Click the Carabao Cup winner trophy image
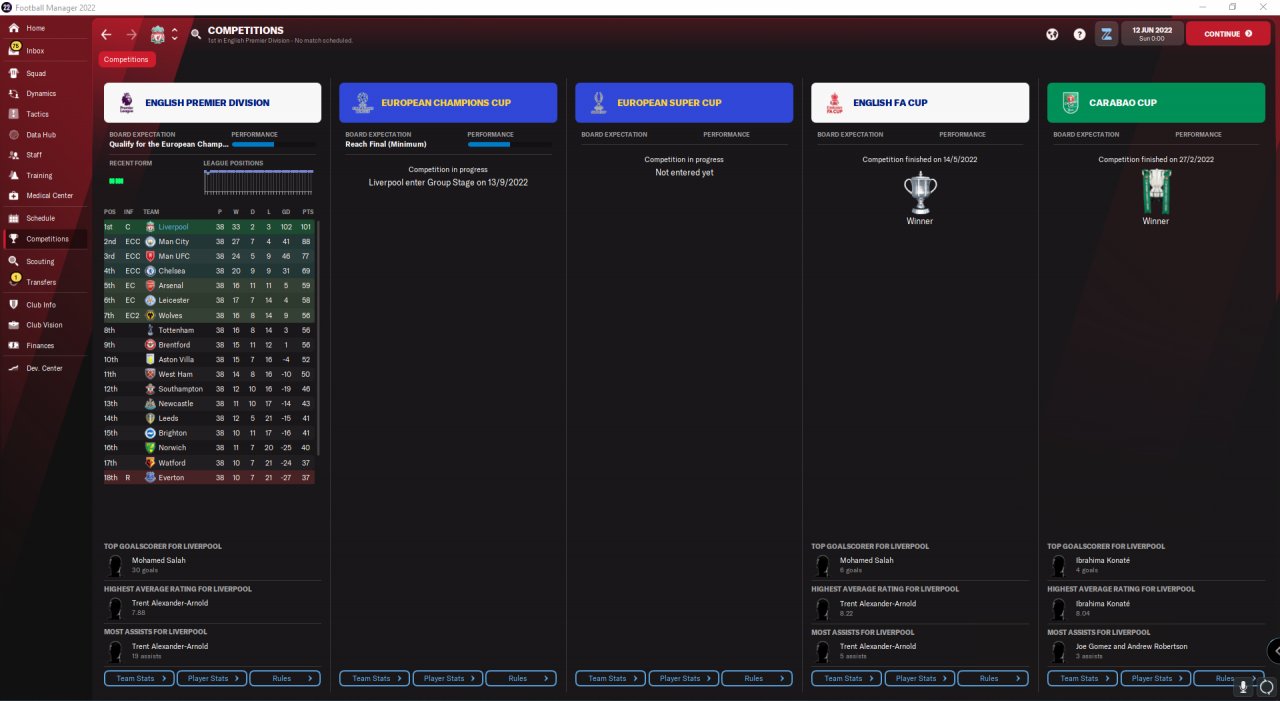The height and width of the screenshot is (701, 1280). [x=1156, y=191]
